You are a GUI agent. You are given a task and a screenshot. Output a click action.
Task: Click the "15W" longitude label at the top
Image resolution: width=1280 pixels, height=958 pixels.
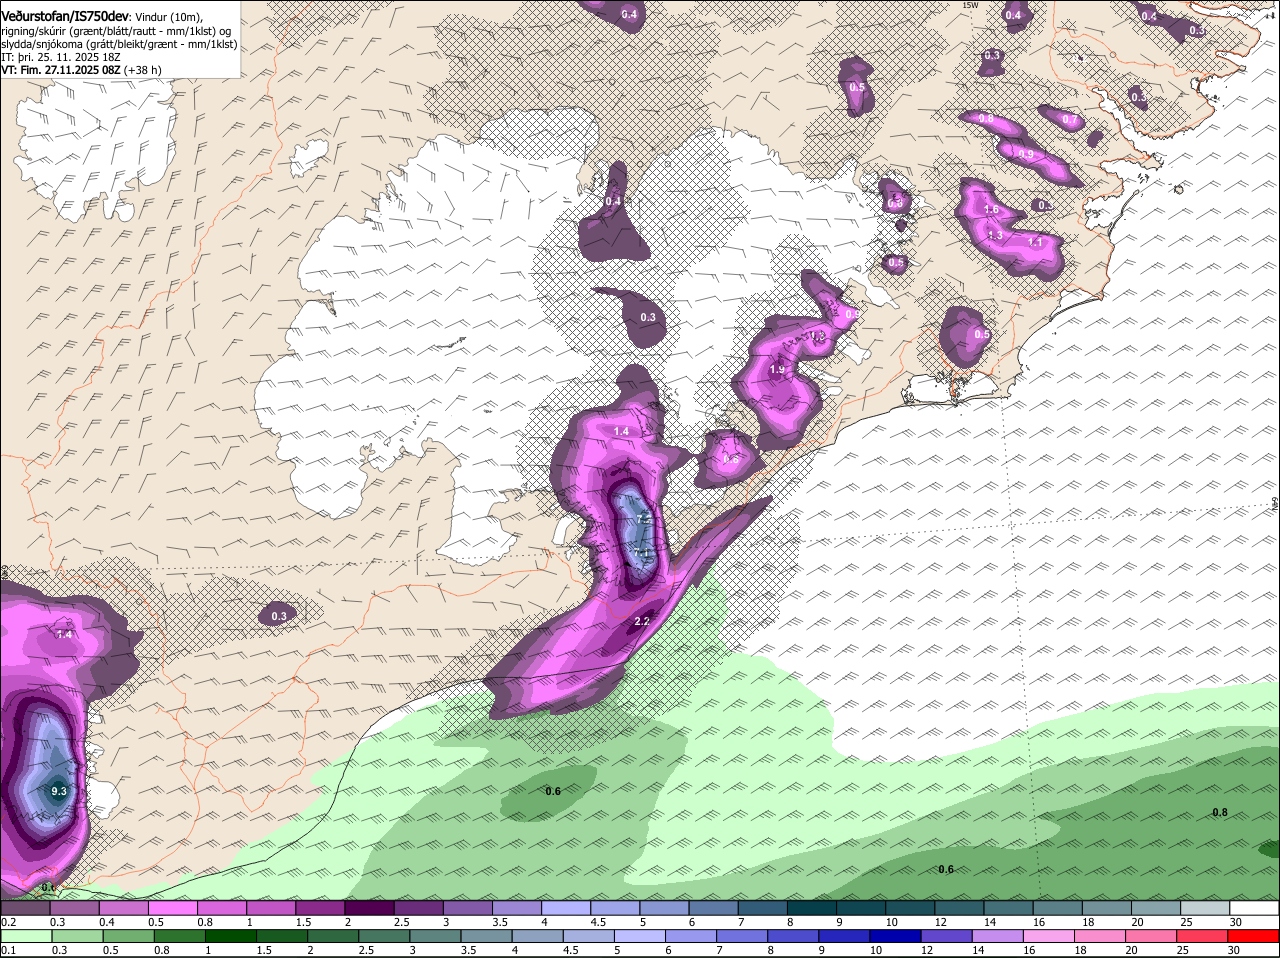pos(969,5)
